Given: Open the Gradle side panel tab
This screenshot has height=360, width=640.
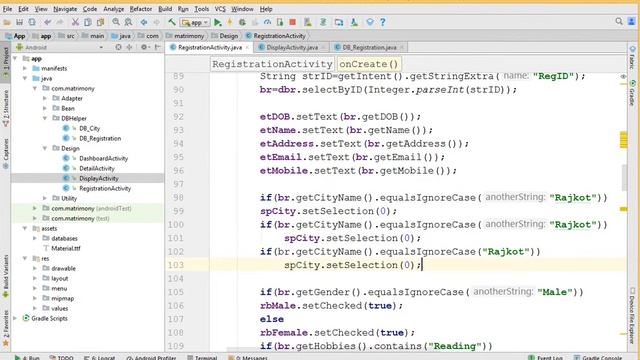Looking at the screenshot, I should pos(632,93).
